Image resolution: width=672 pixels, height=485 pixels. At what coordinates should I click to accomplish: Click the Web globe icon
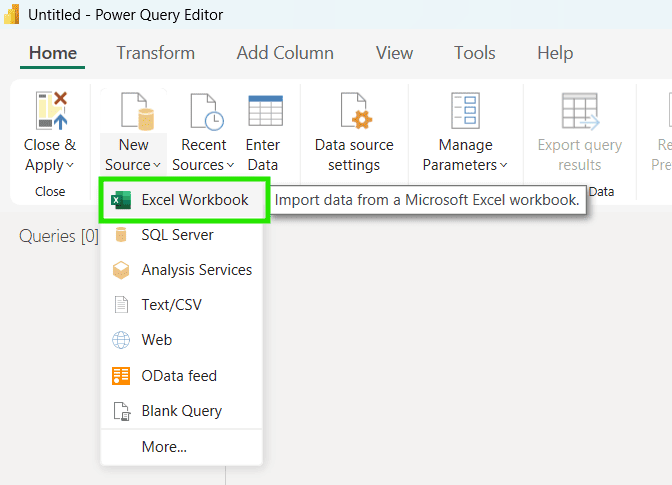pyautogui.click(x=121, y=340)
